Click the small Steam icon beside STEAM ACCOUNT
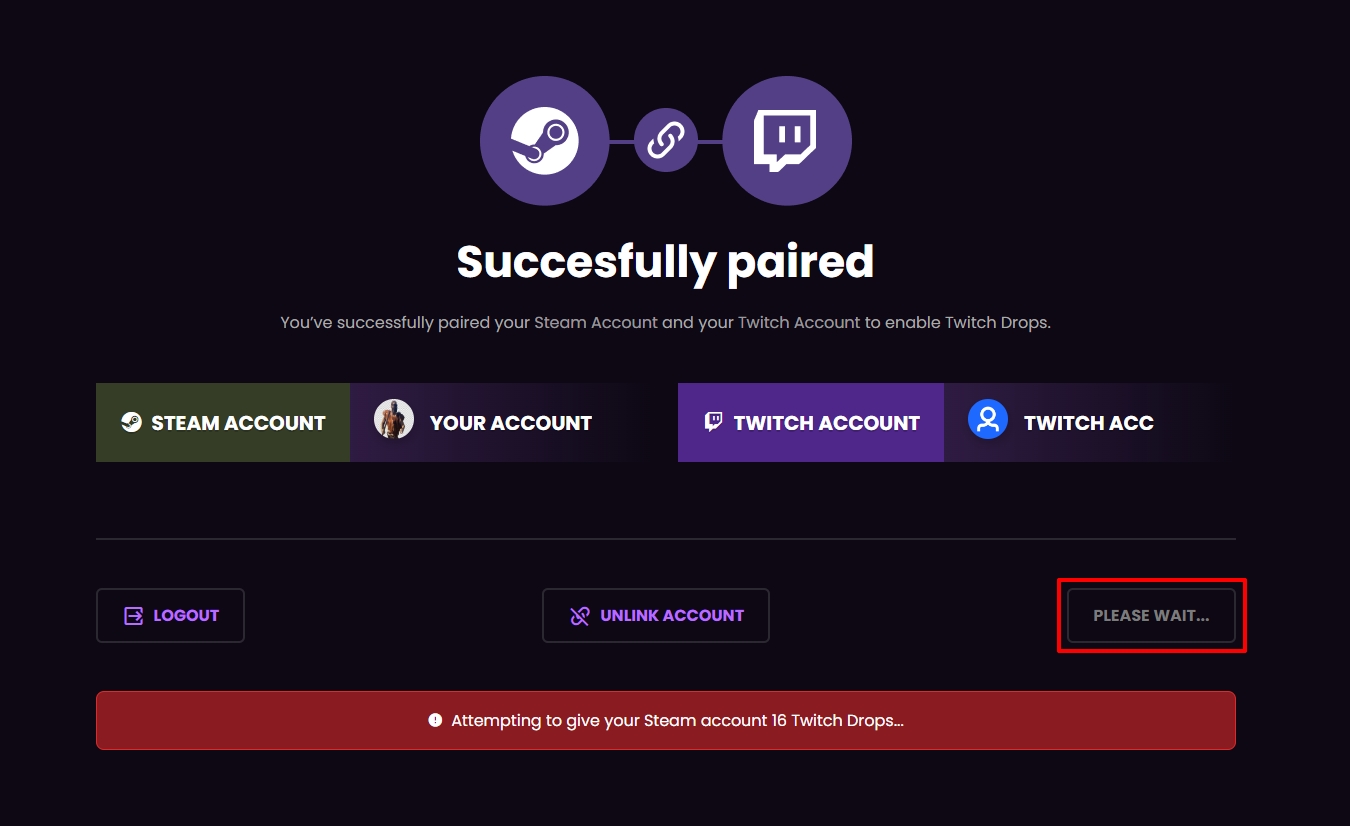Screen dimensions: 1350x826 [131, 422]
